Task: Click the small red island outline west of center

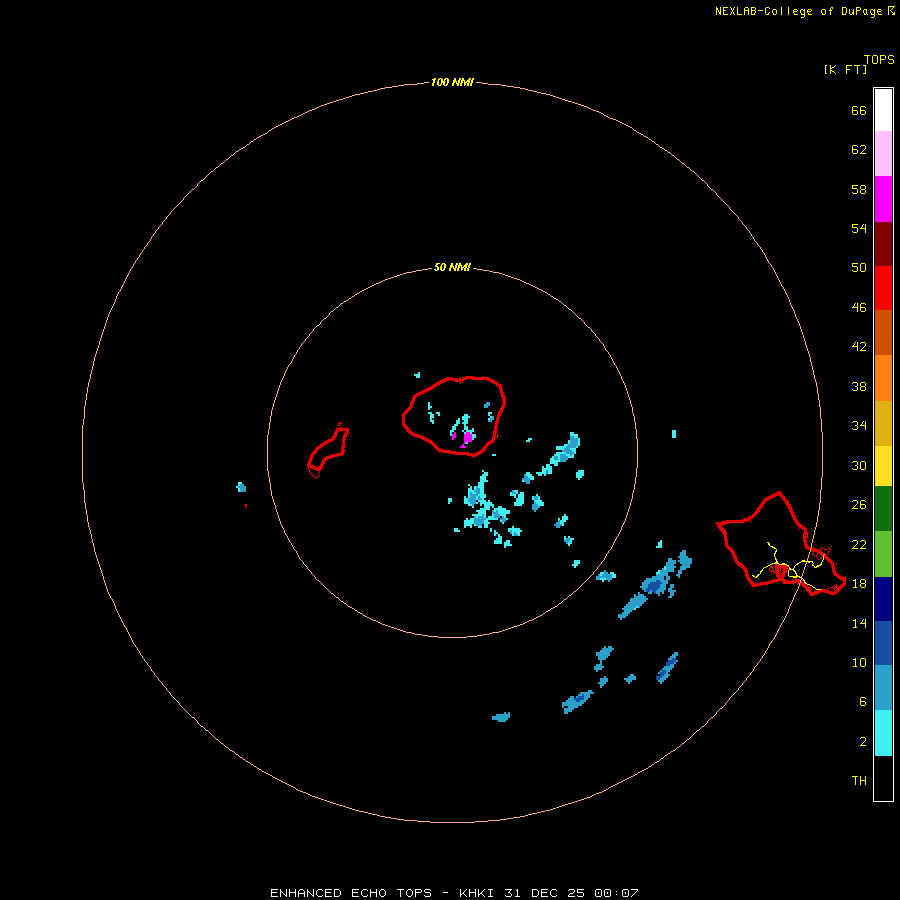Action: point(328,450)
